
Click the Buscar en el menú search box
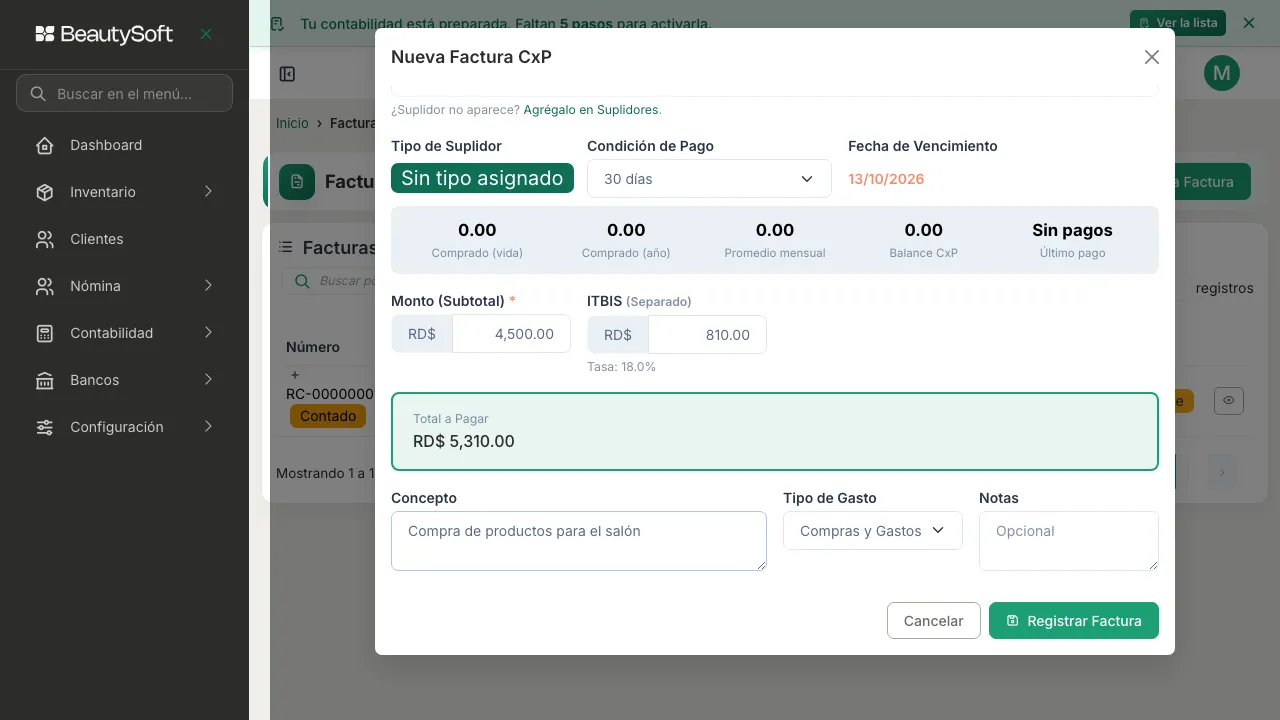pyautogui.click(x=124, y=93)
